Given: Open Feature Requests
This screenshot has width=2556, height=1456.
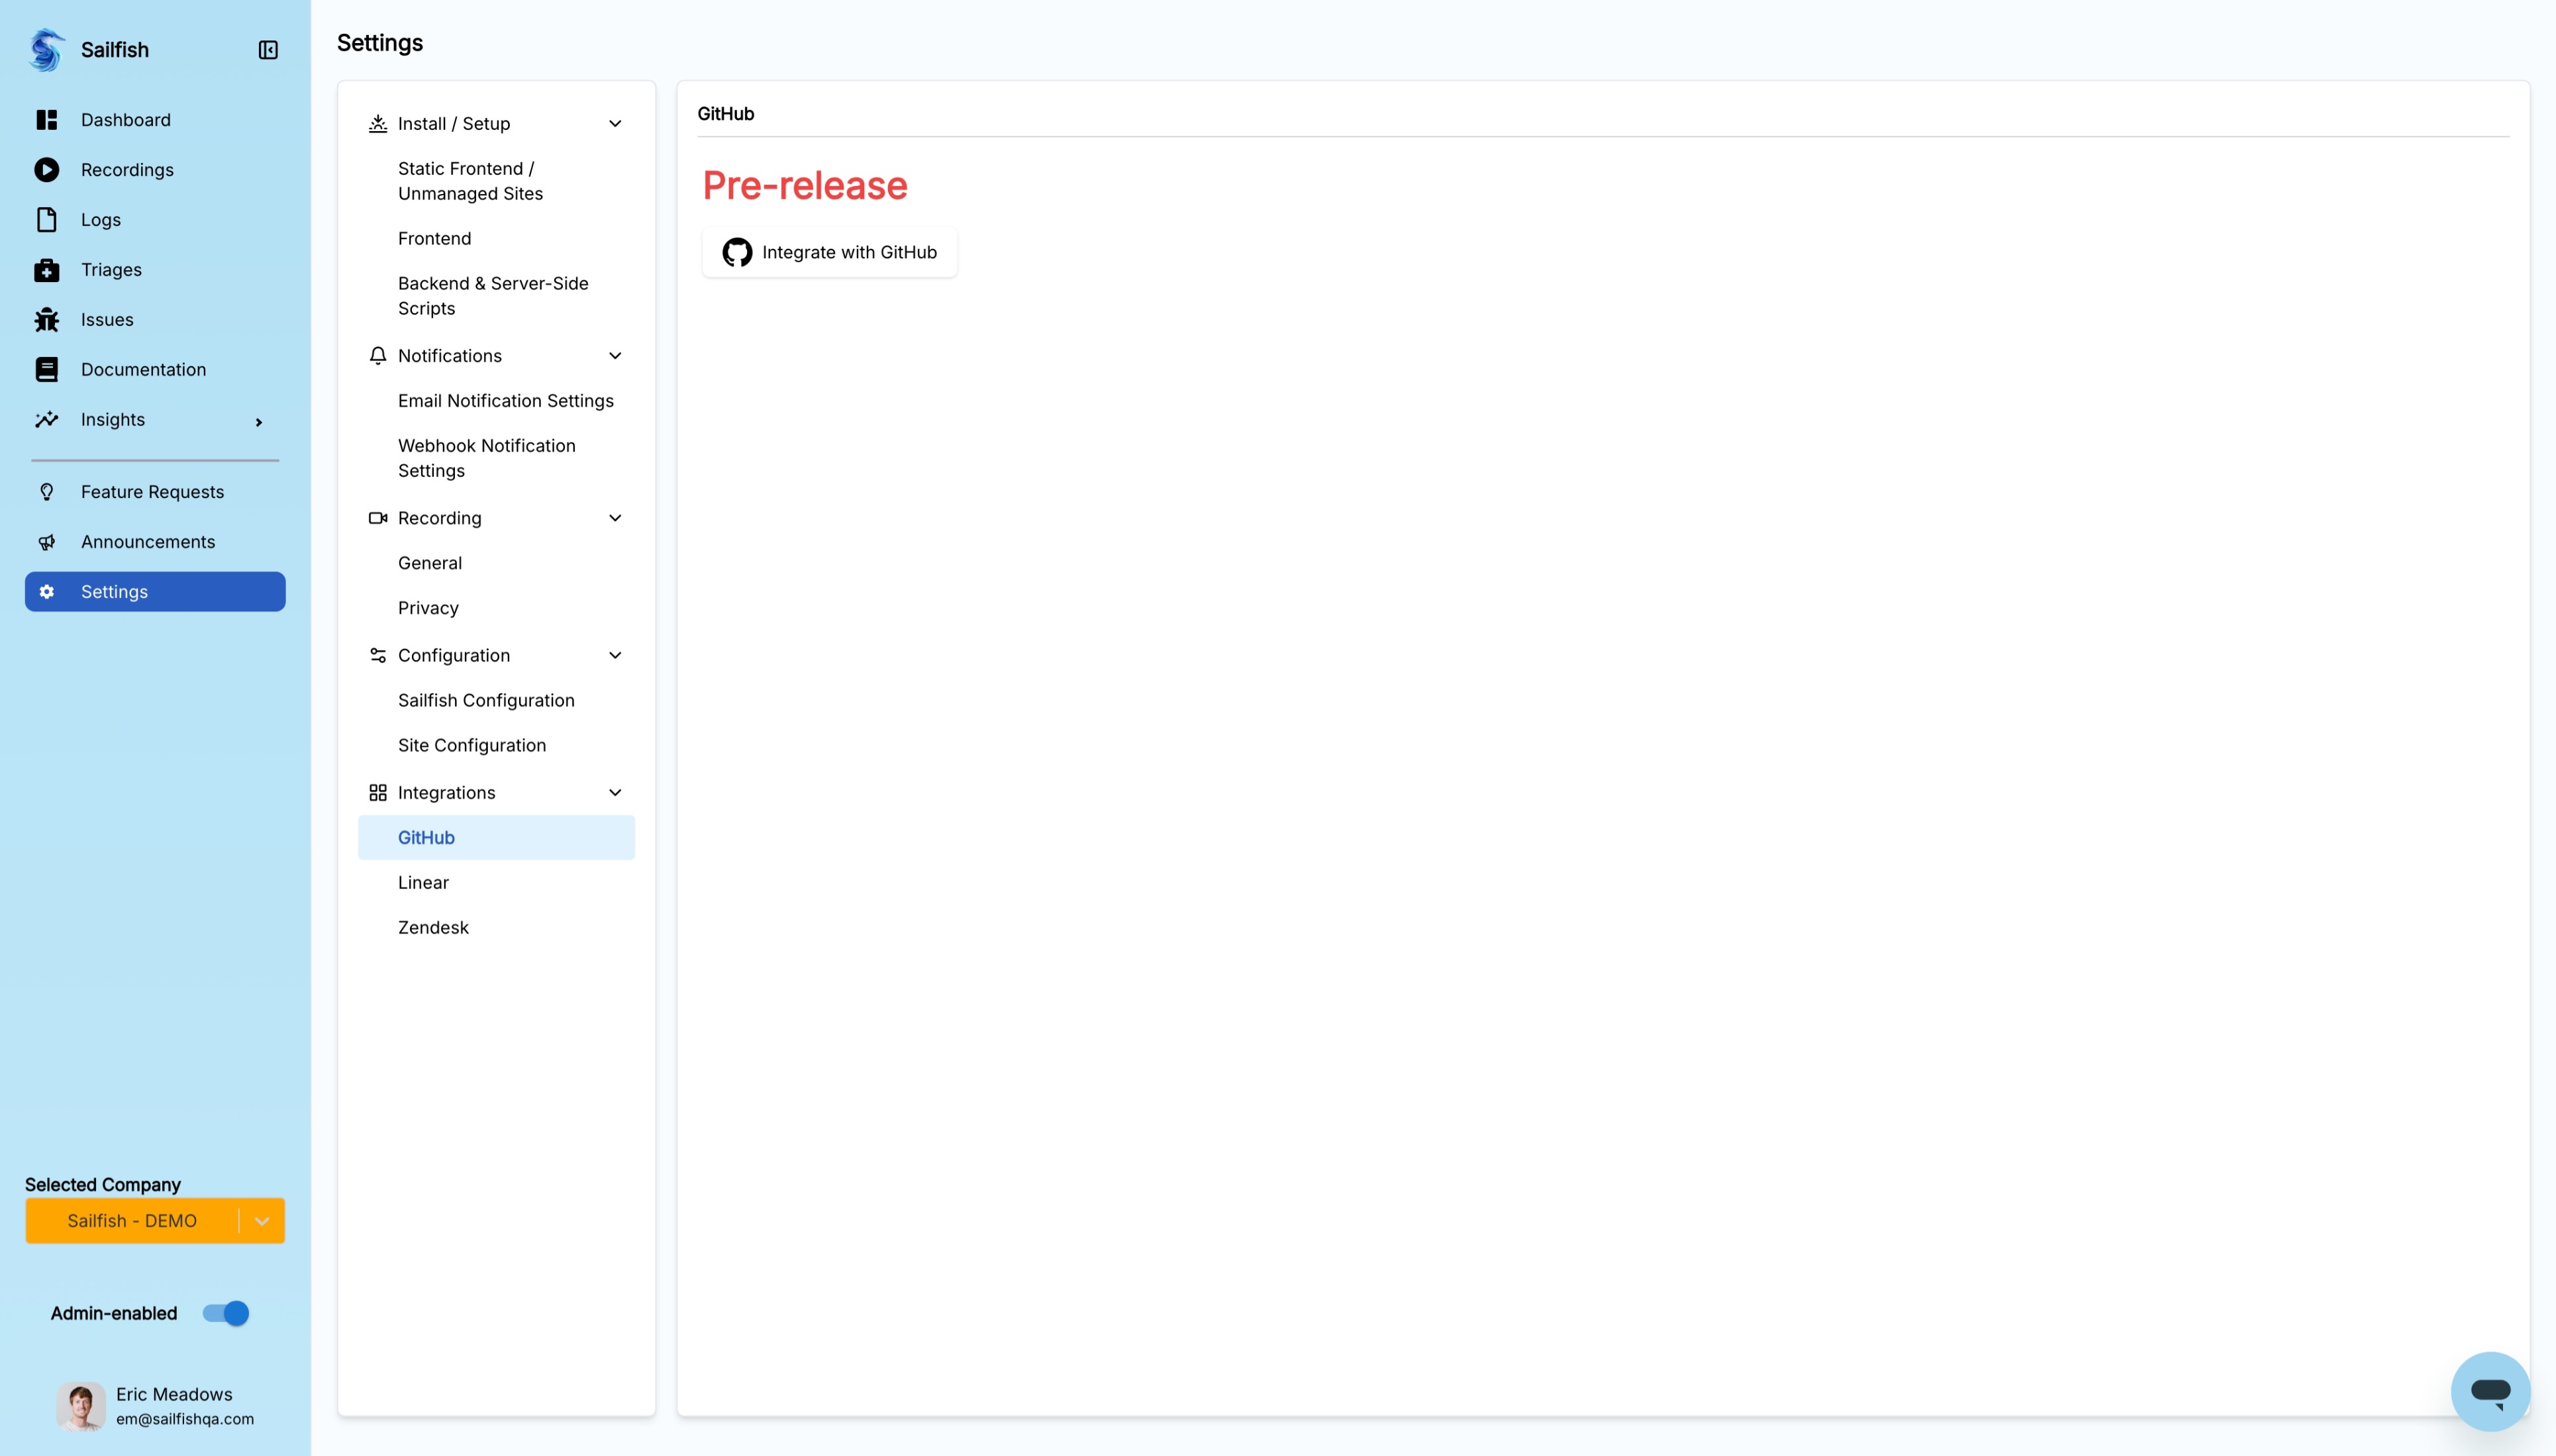Looking at the screenshot, I should (x=152, y=491).
